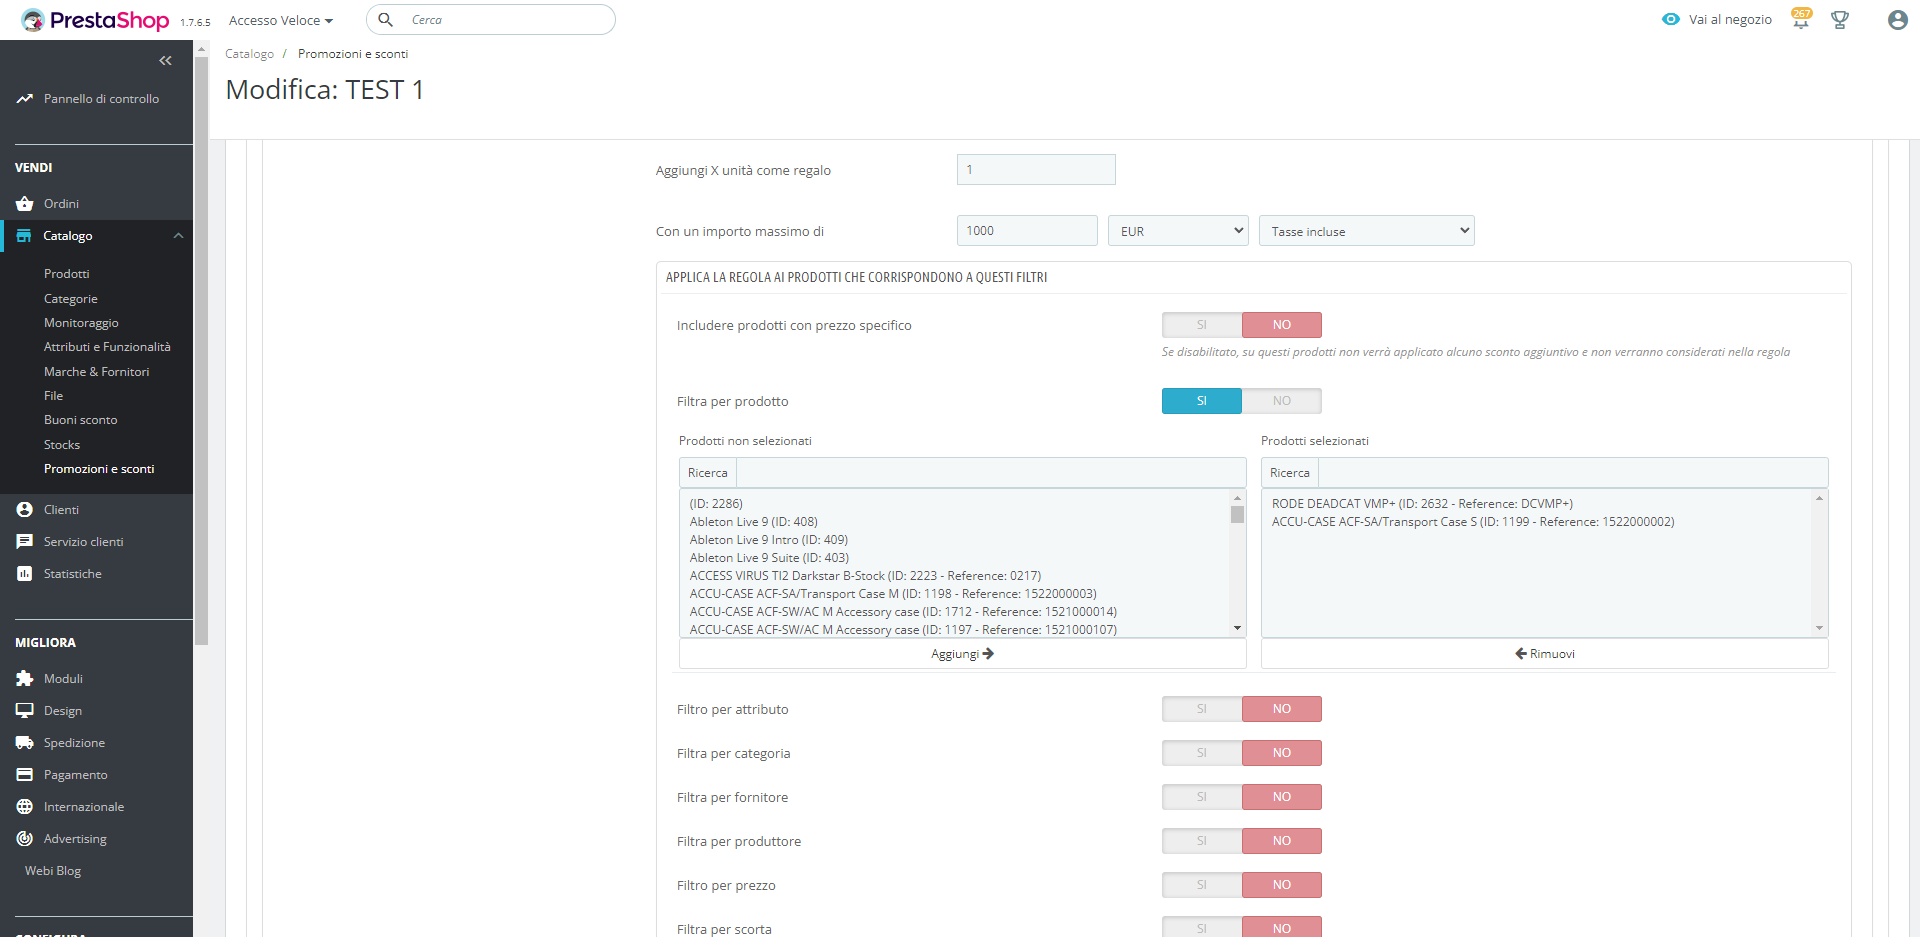Image resolution: width=1920 pixels, height=937 pixels.
Task: Select ACCESS VIRUS TI2 Darkstar B-Stock
Action: 865,576
